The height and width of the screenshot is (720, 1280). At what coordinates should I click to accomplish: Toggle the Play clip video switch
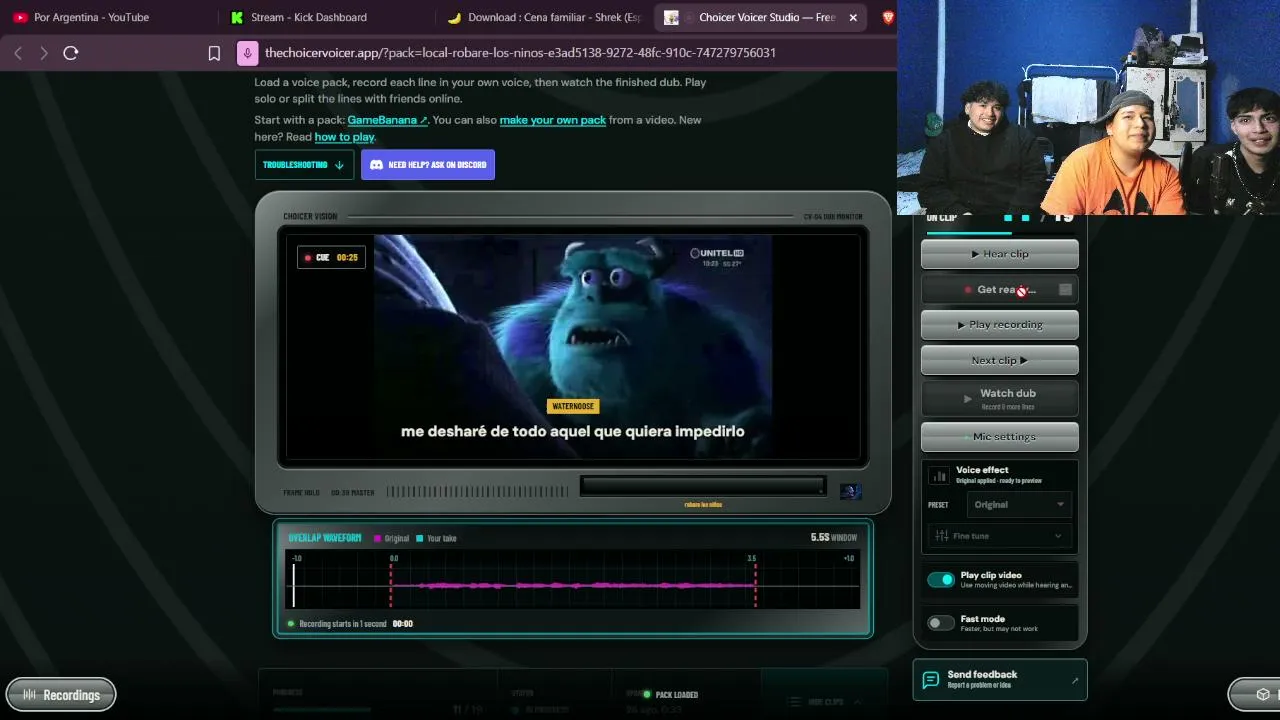[941, 579]
